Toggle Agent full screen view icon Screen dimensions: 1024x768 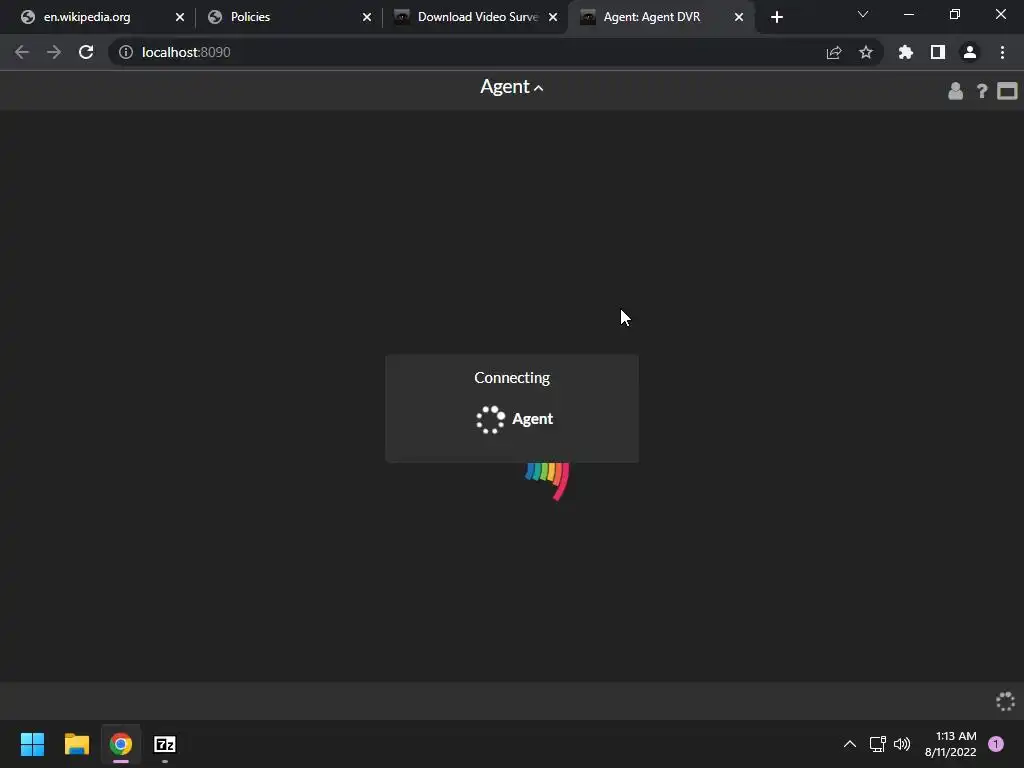coord(1007,91)
